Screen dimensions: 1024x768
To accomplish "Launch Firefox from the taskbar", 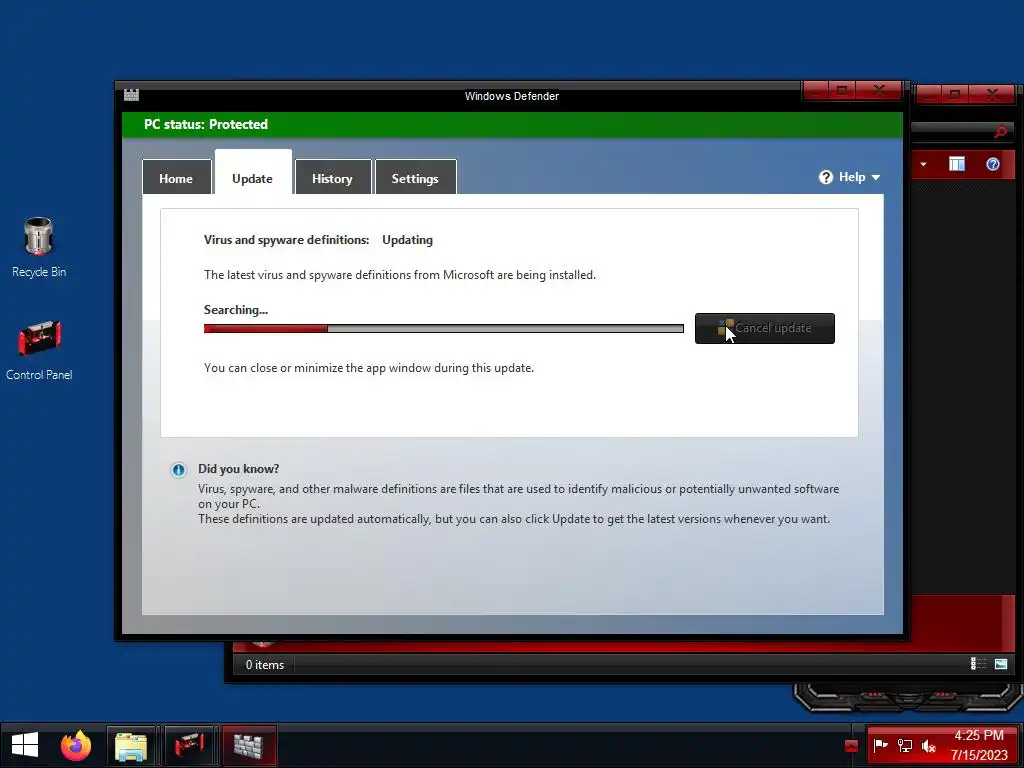I will (x=76, y=745).
